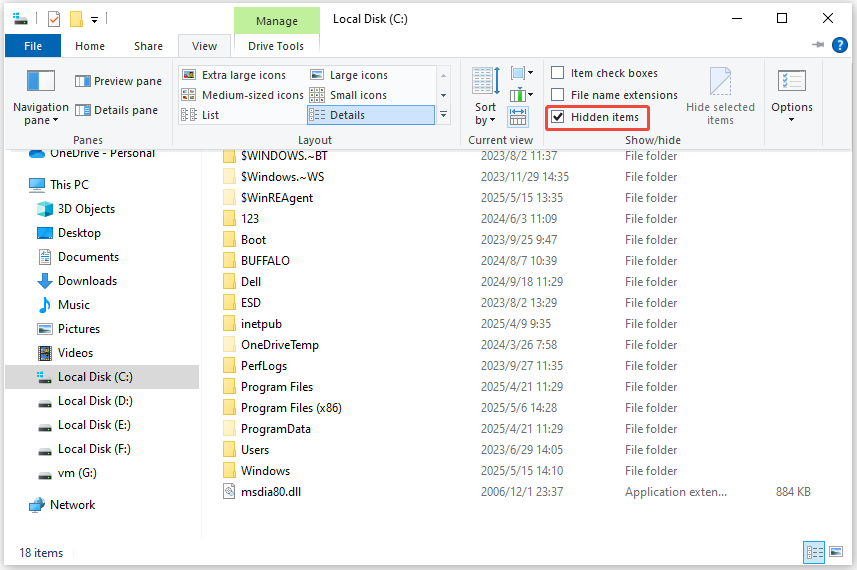Select the Windows folder
The height and width of the screenshot is (570, 857).
point(256,471)
